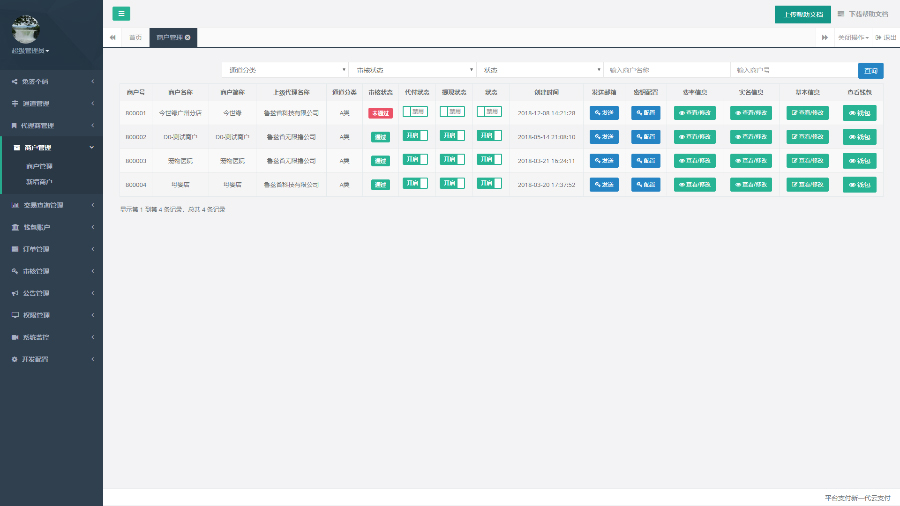The height and width of the screenshot is (506, 900).
Task: Click the green 上传帮助文档 button
Action: tap(802, 14)
